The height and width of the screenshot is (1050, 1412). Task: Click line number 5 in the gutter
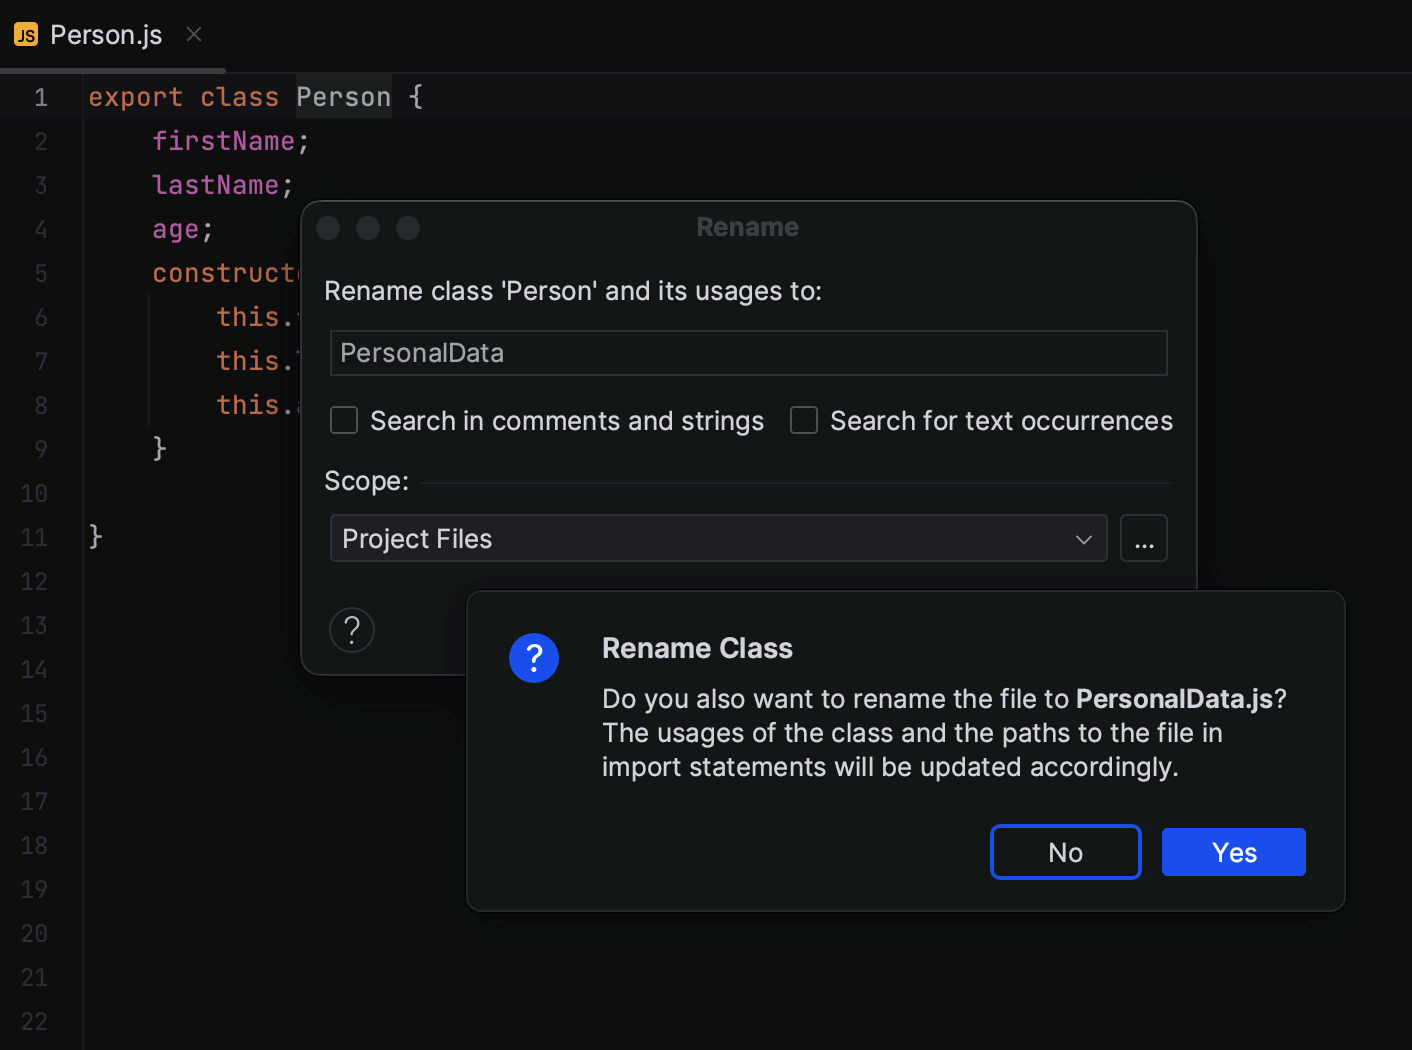click(x=40, y=272)
